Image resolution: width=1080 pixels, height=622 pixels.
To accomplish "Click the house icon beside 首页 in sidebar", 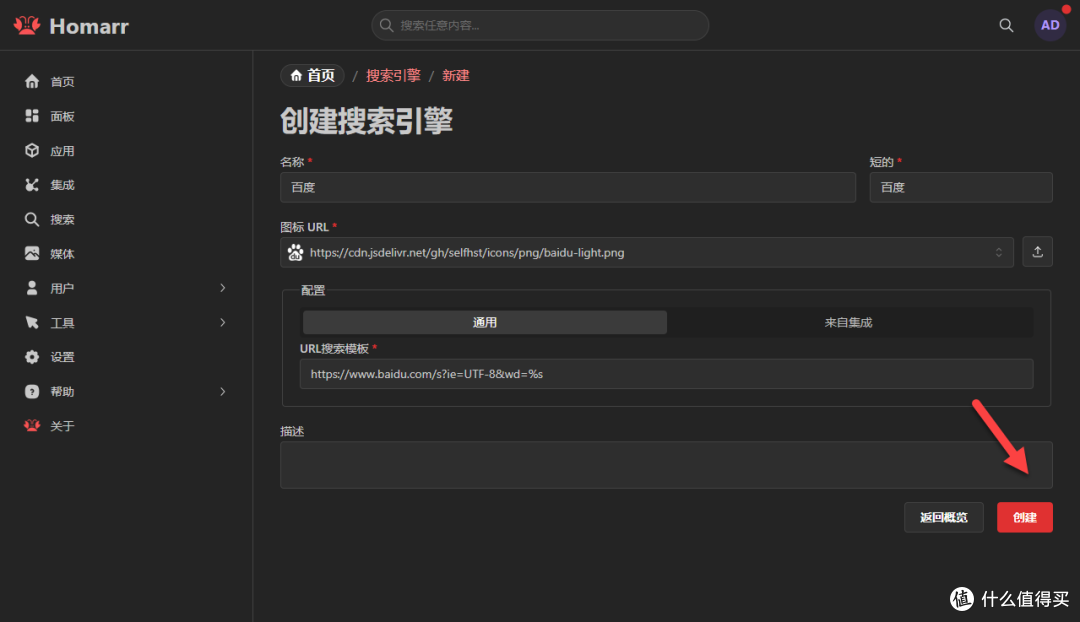I will pyautogui.click(x=32, y=81).
